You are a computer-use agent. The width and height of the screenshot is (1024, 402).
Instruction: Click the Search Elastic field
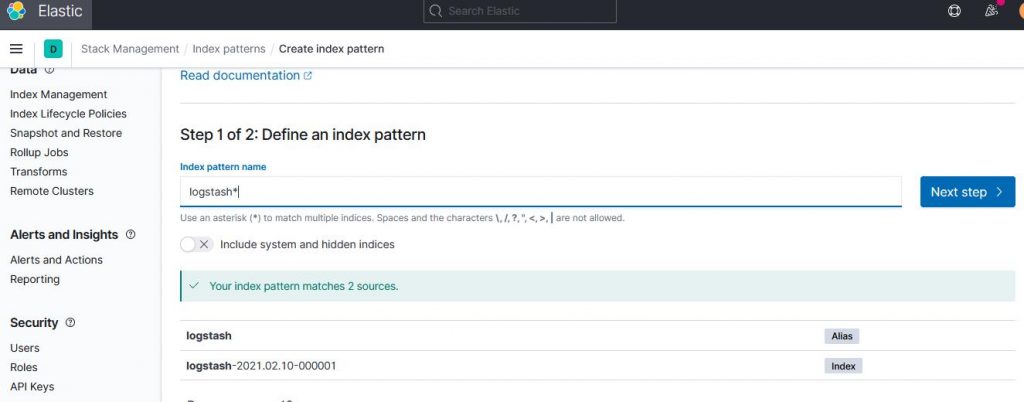pos(520,11)
